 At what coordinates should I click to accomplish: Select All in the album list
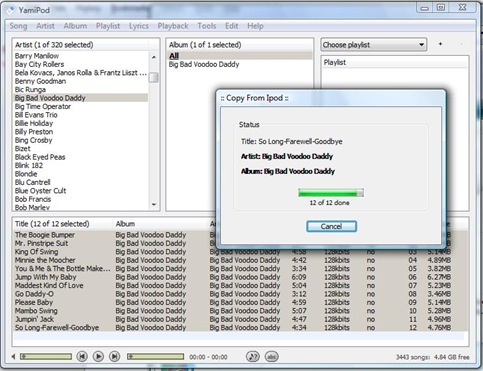239,56
